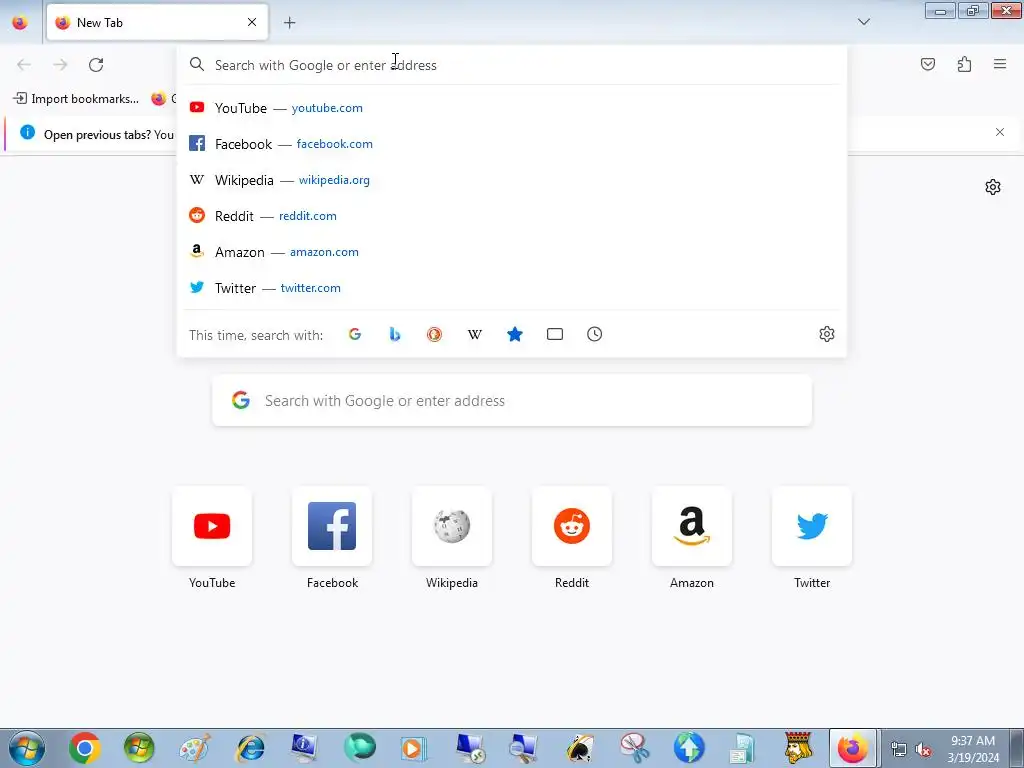Screen dimensions: 1024x768
Task: Search this time with Google icon
Action: 355,334
